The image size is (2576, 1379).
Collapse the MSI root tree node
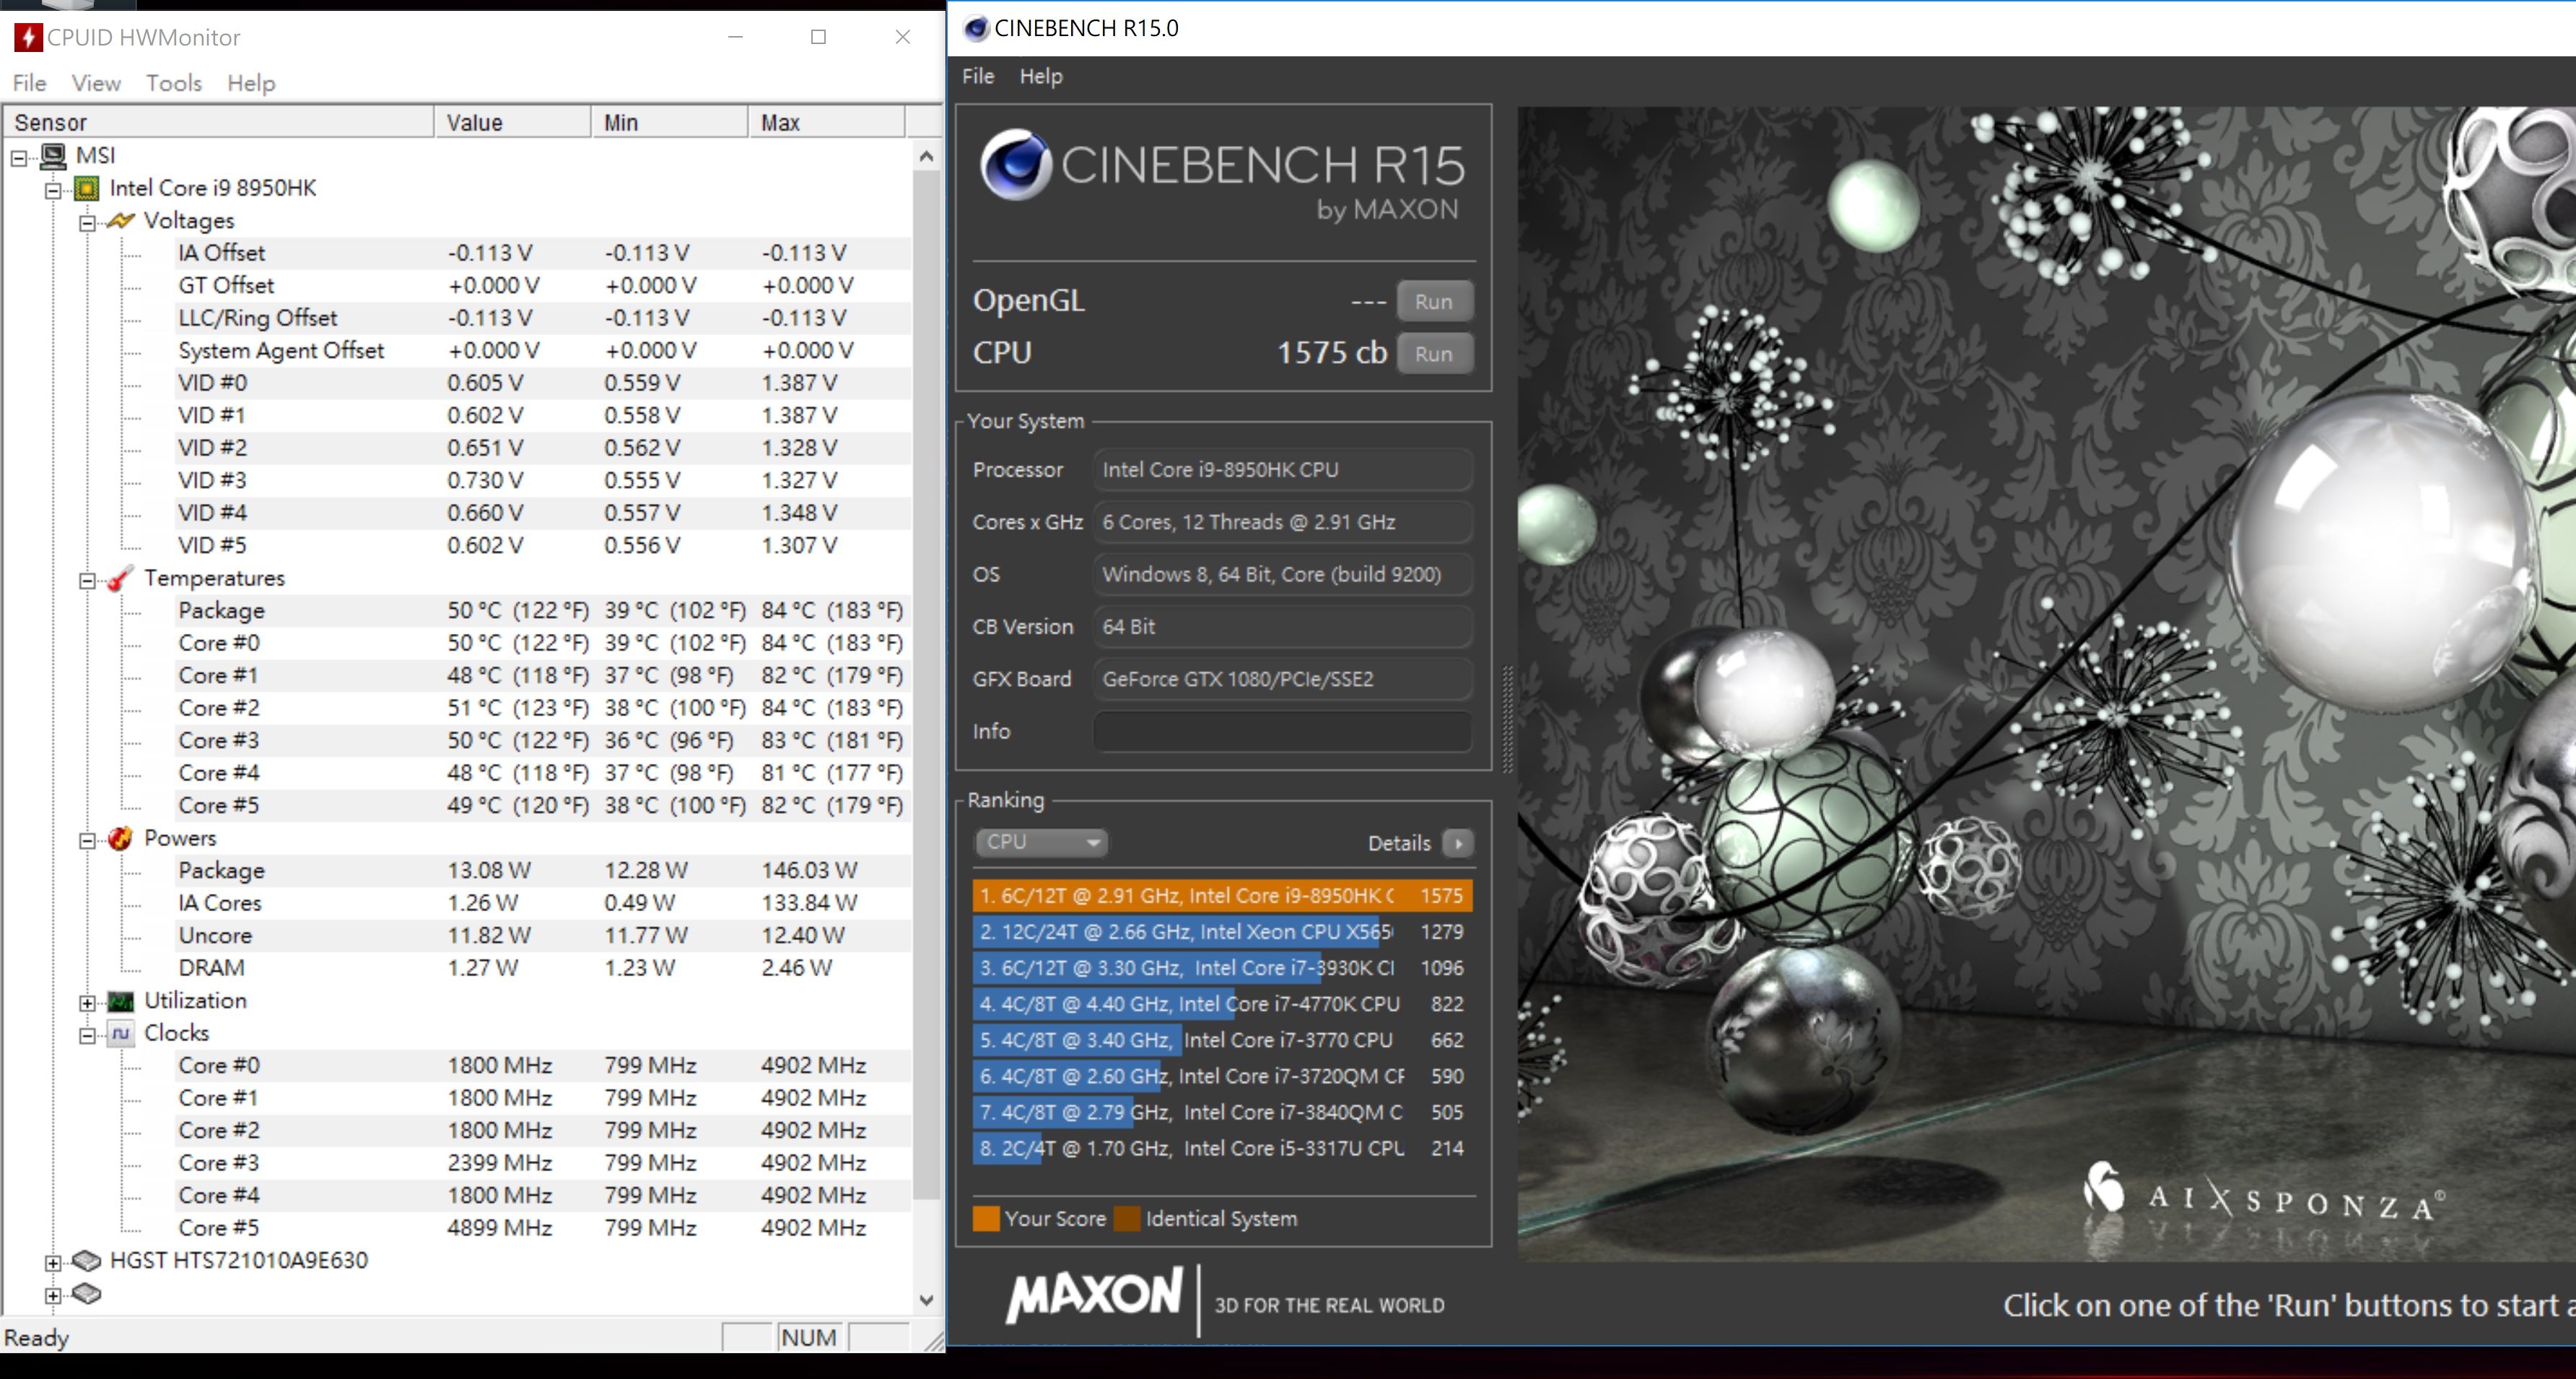tap(19, 157)
